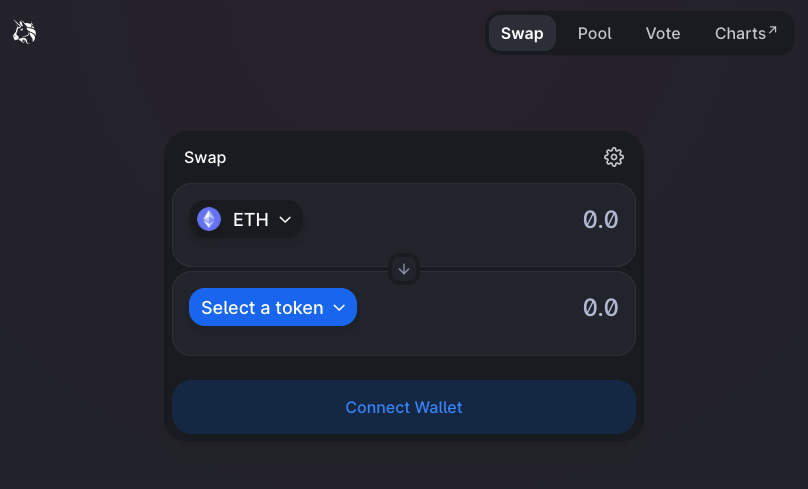The image size is (808, 489).
Task: Click the external link arrow beside Charts
Action: (x=772, y=30)
